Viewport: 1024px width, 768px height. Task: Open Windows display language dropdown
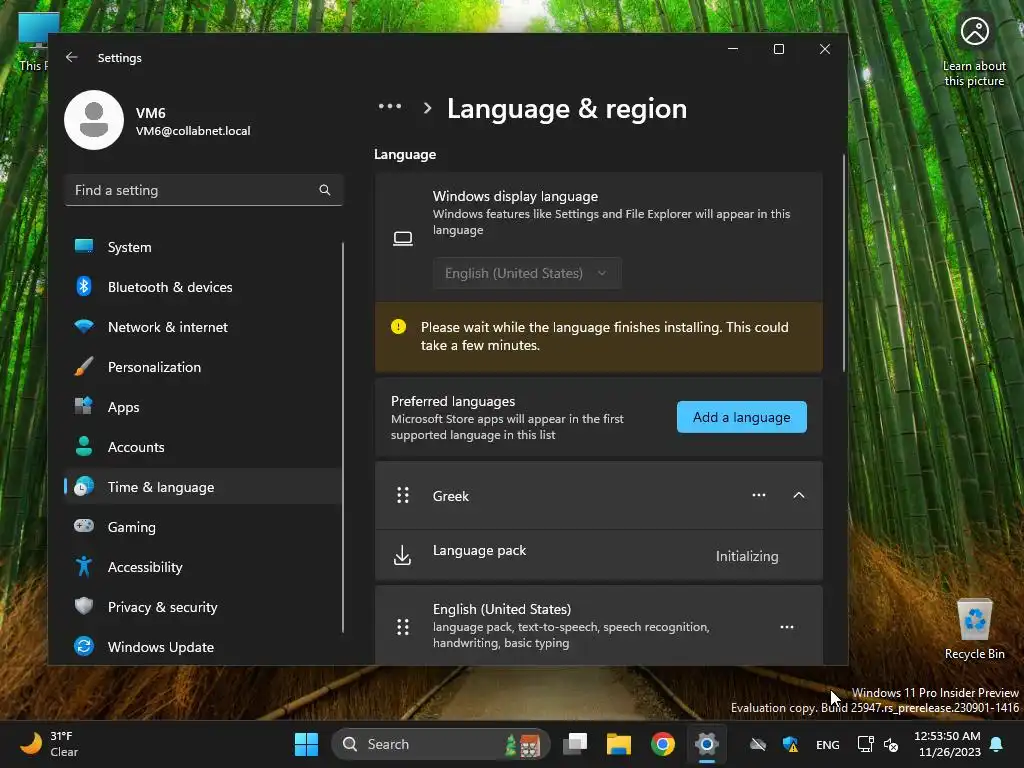pos(527,273)
